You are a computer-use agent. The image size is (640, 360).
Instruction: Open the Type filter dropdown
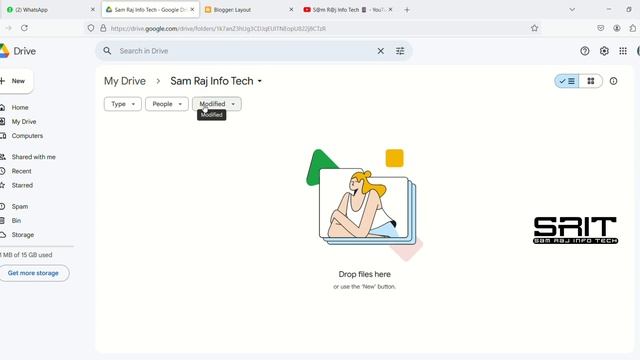(x=123, y=104)
